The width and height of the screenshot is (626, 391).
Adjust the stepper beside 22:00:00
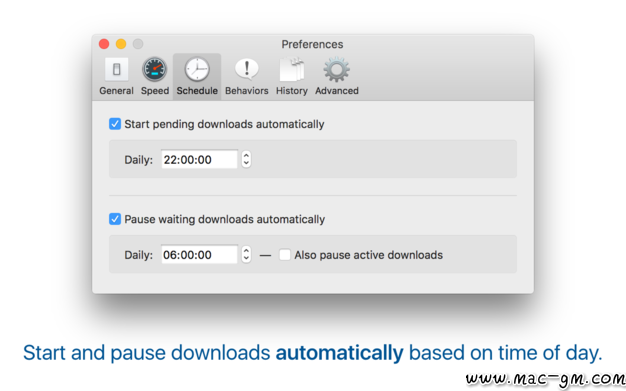pos(246,159)
